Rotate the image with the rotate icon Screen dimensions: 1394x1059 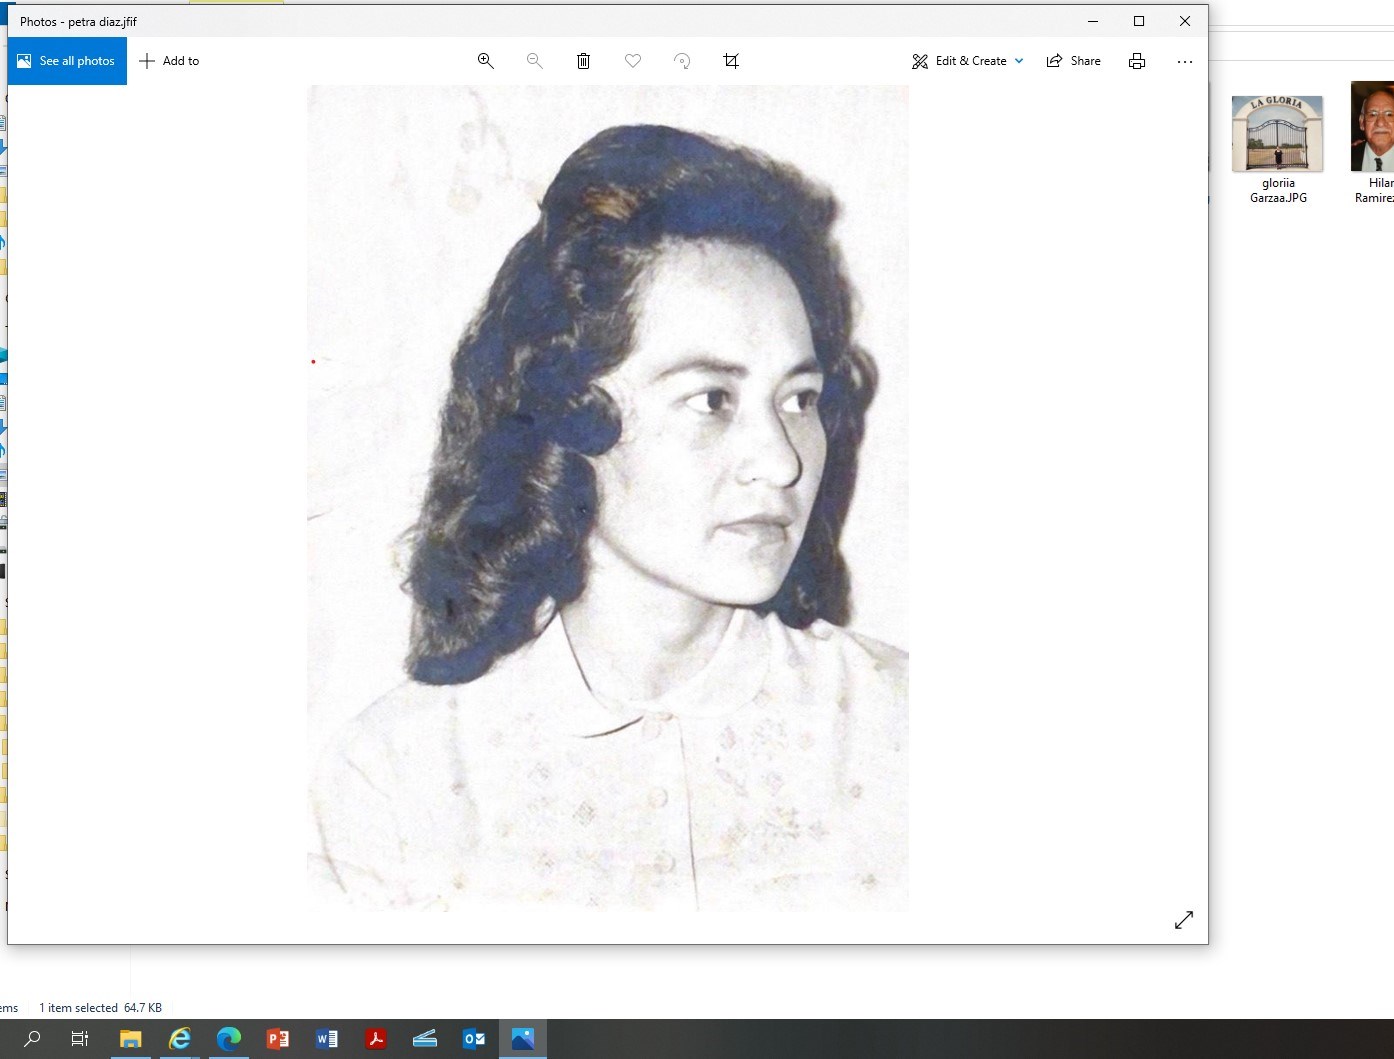click(x=682, y=60)
